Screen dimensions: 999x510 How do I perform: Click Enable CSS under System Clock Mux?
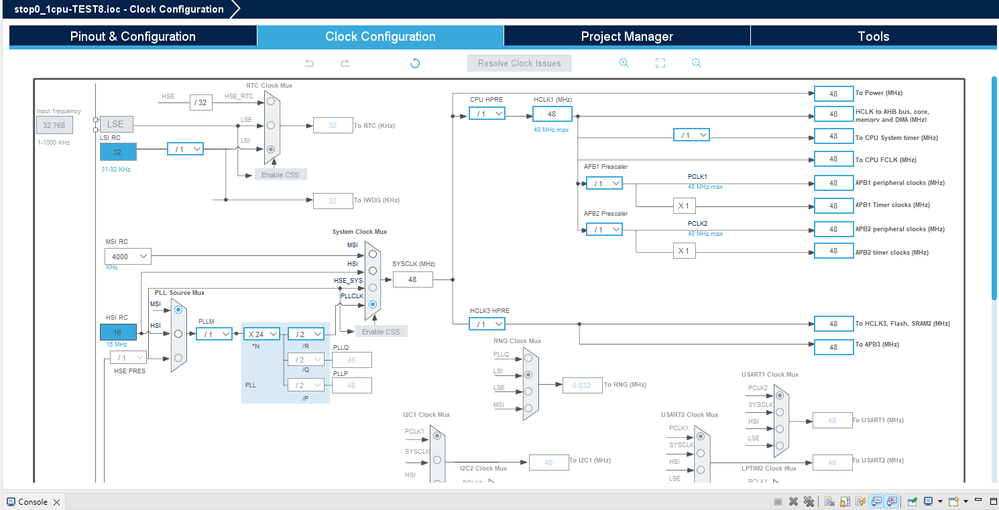click(381, 332)
